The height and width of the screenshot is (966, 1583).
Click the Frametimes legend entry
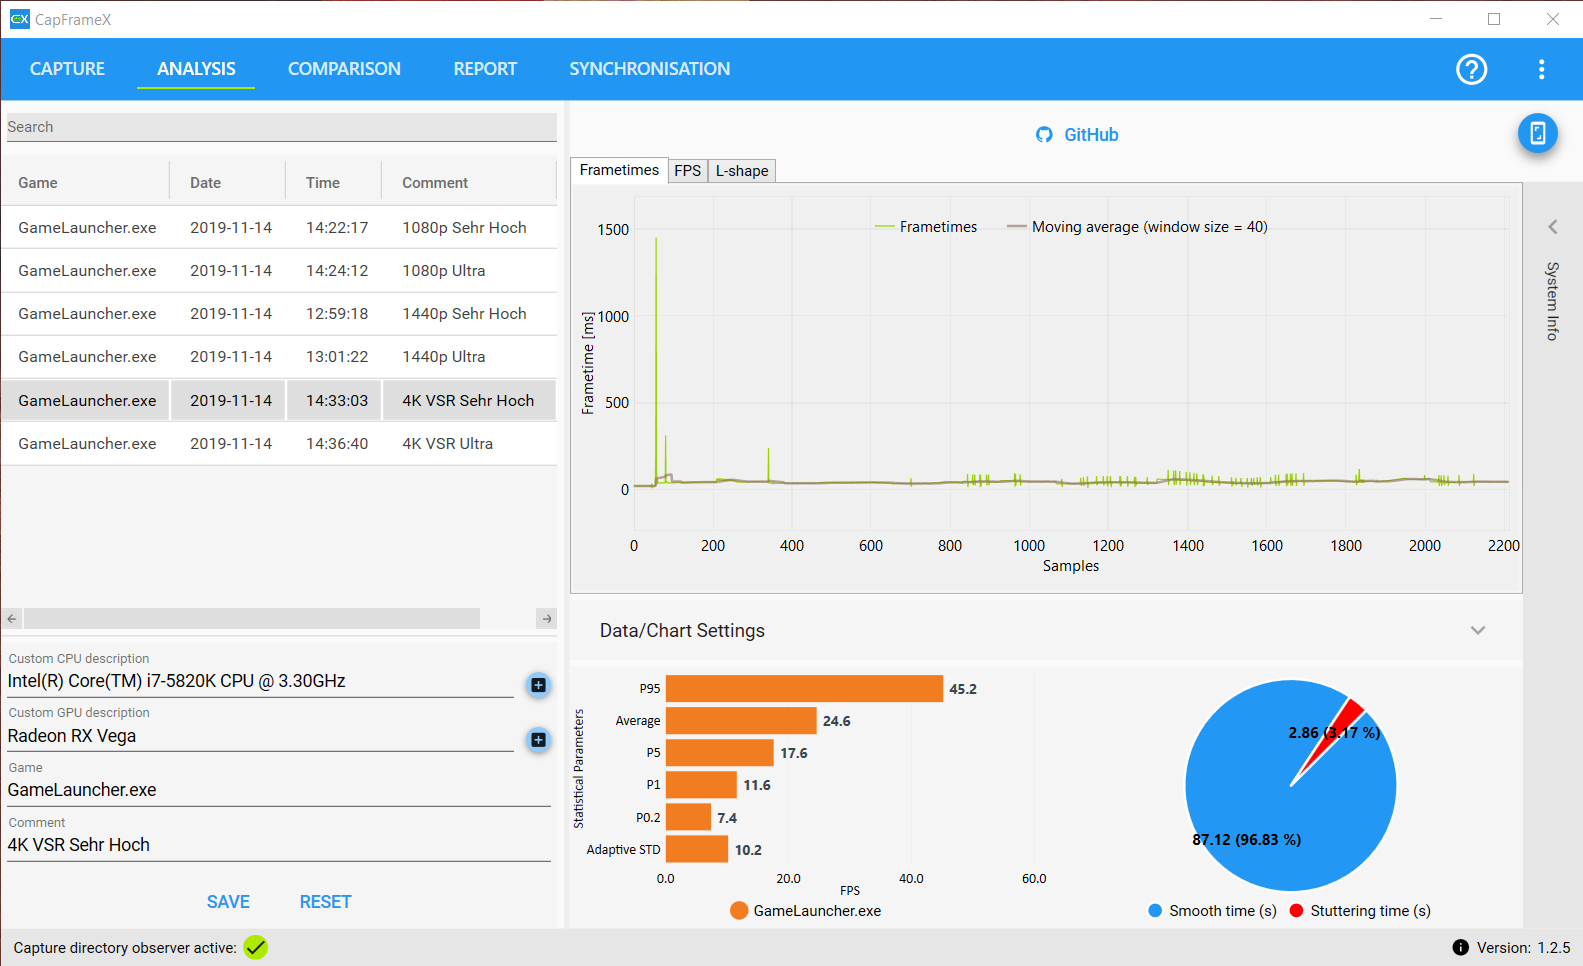click(926, 227)
